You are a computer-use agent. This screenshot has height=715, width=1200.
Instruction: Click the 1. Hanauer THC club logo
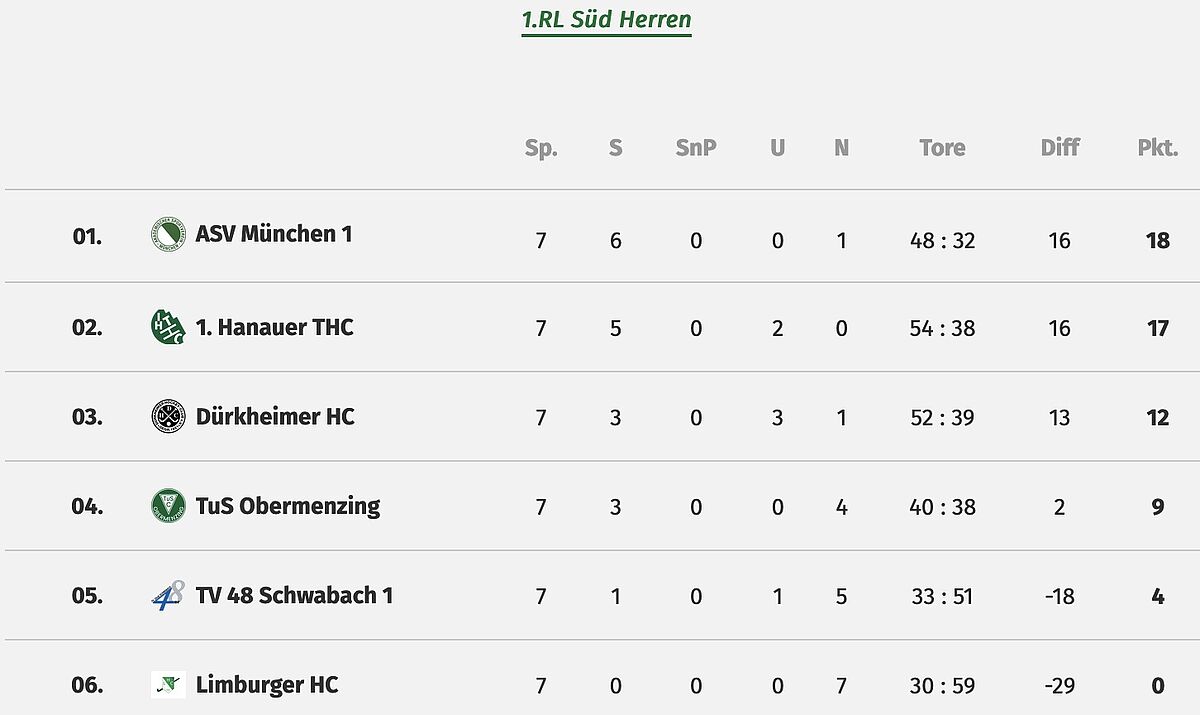(x=168, y=327)
